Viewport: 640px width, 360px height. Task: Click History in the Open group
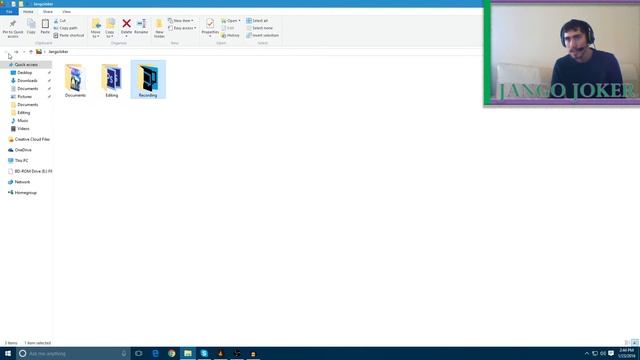tap(231, 36)
